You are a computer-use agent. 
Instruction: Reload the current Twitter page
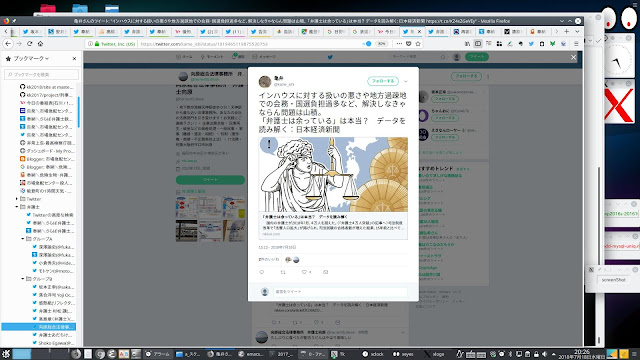(30, 44)
